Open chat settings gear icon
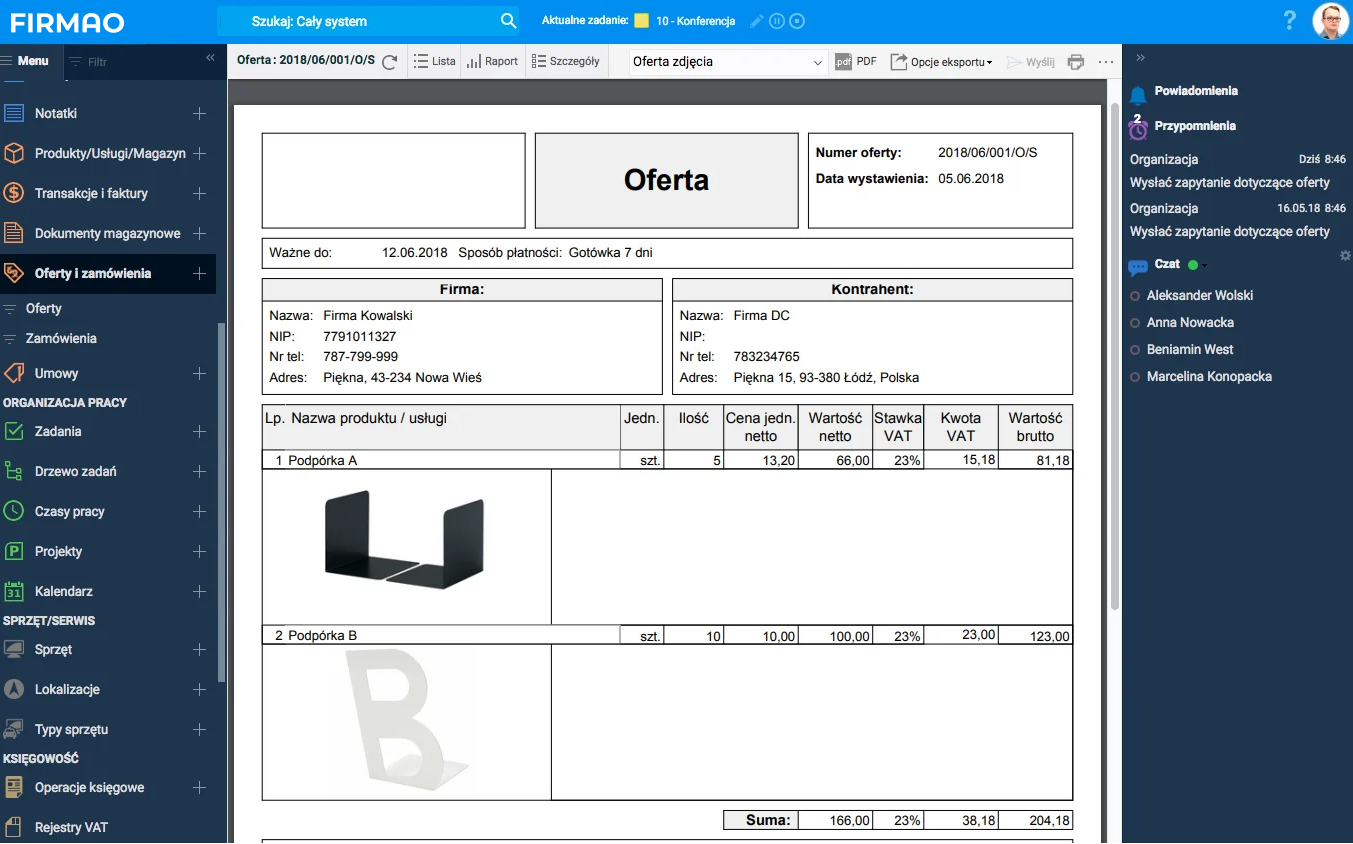 (1345, 257)
